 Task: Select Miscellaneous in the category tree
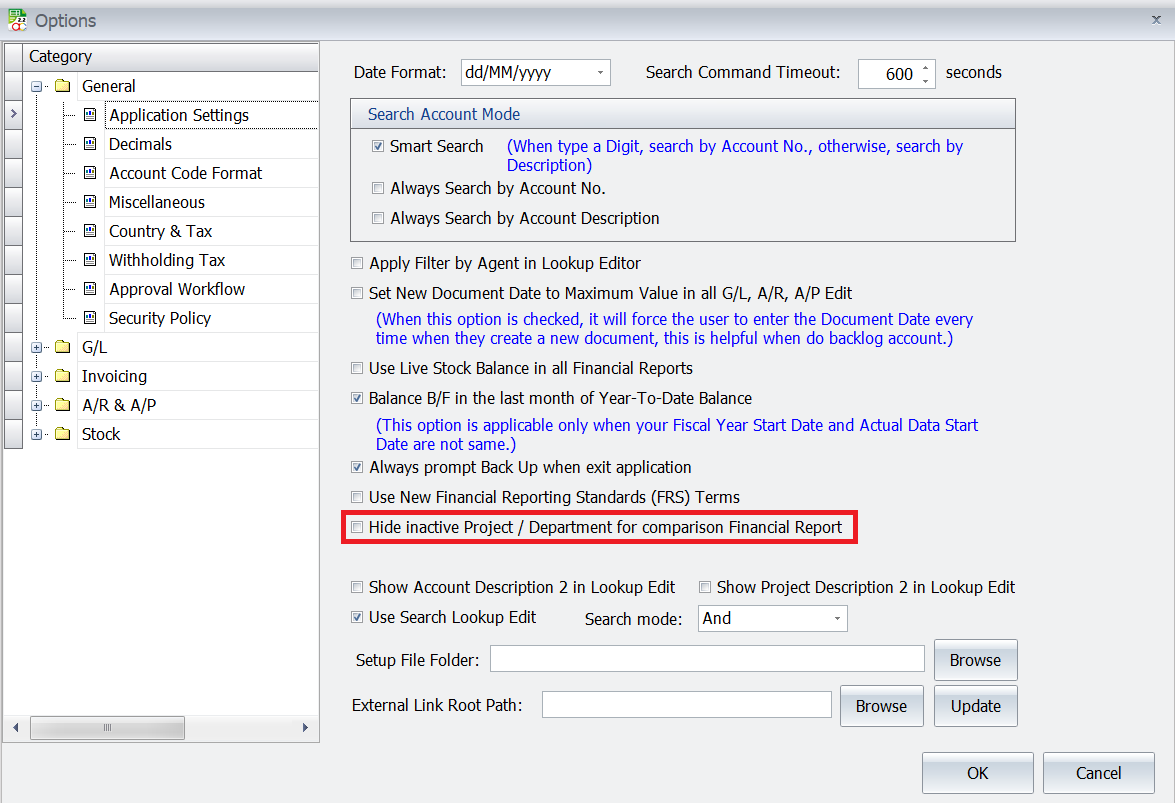156,202
